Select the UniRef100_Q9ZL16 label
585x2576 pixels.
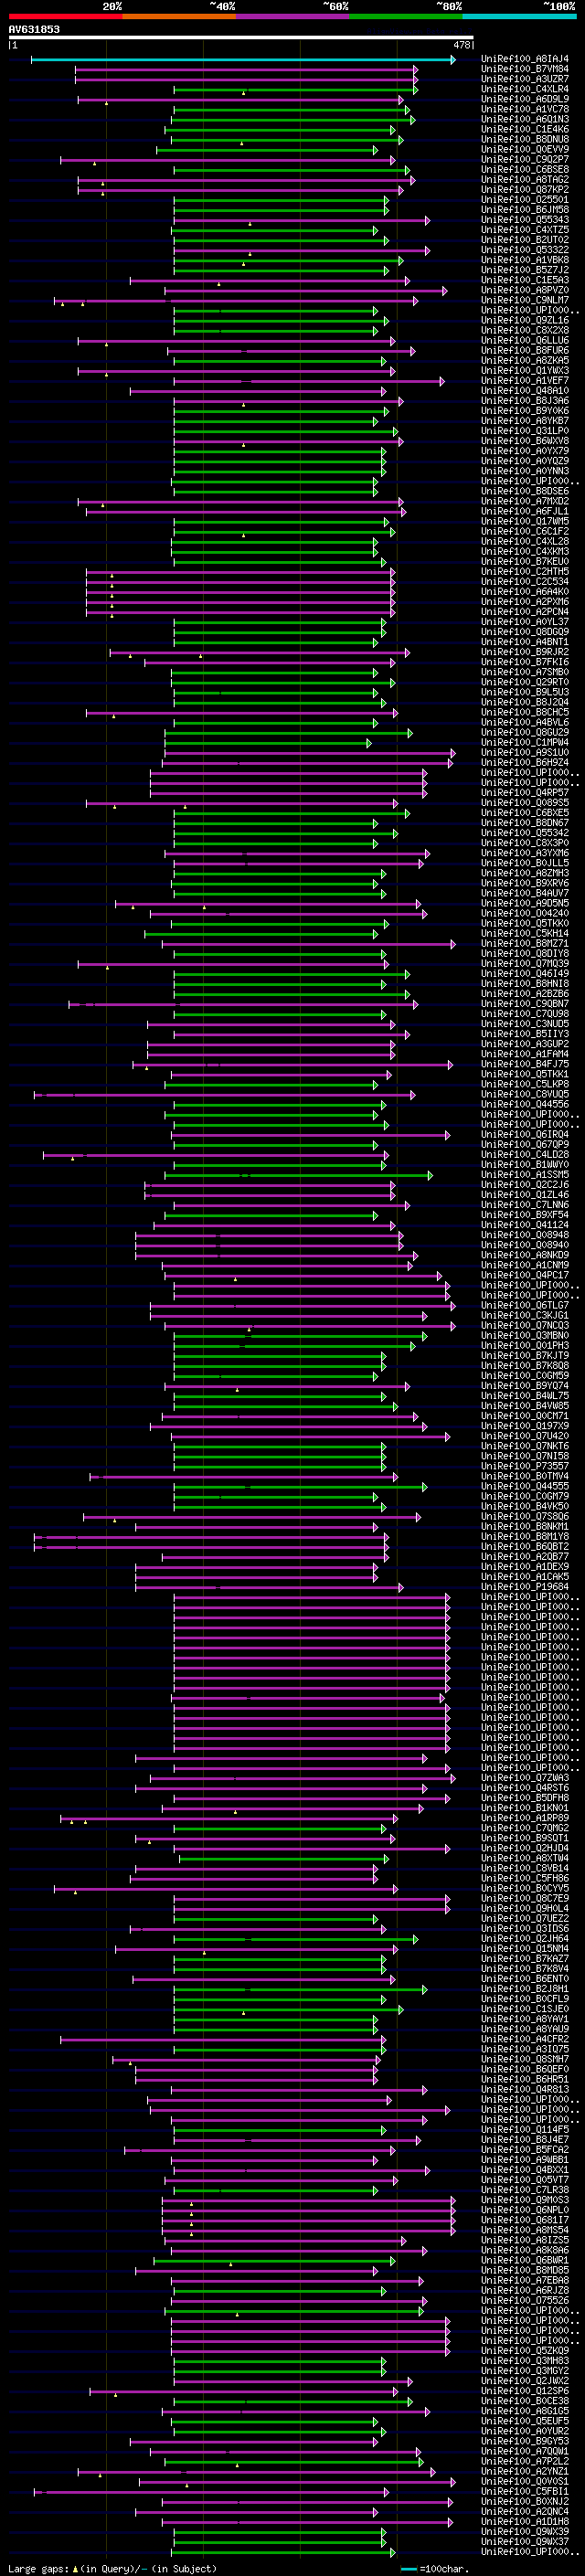point(525,320)
